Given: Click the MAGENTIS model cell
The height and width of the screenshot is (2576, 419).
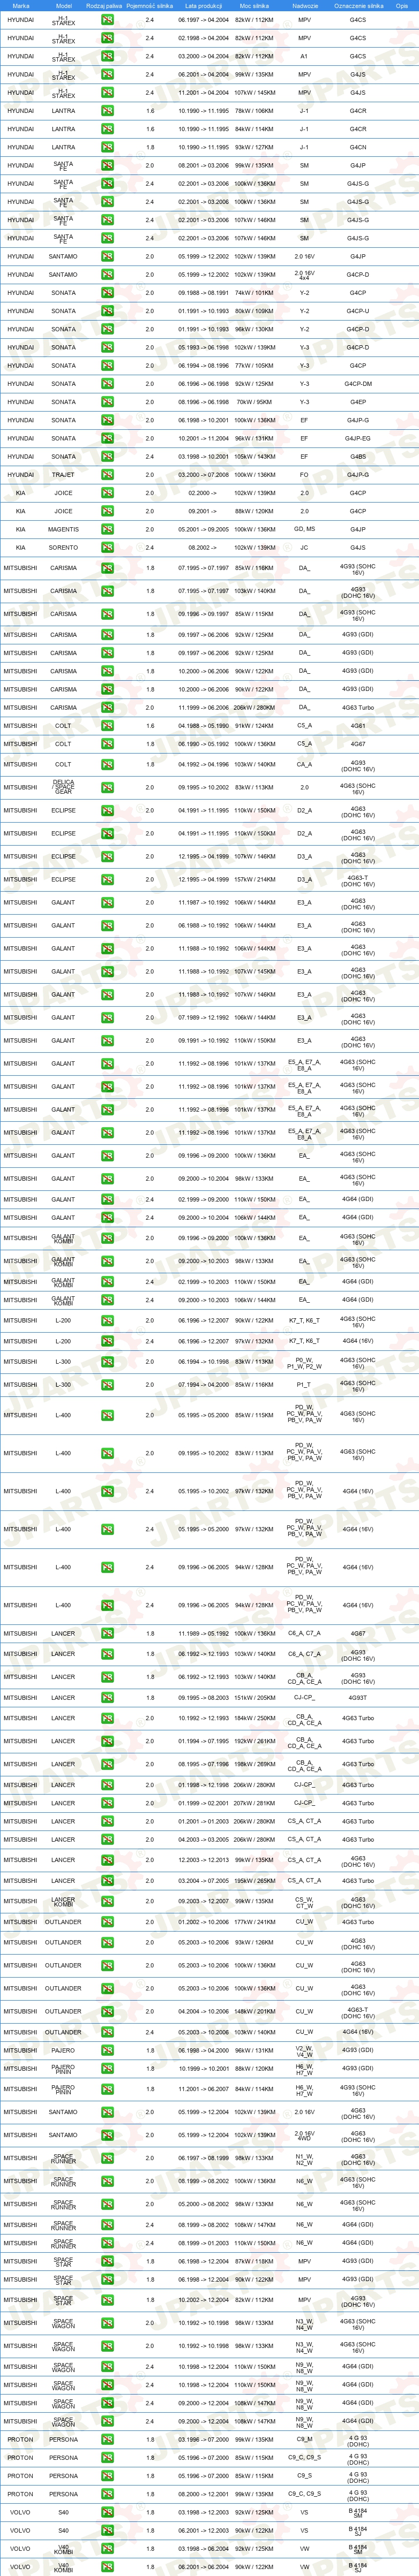Looking at the screenshot, I should tap(63, 530).
